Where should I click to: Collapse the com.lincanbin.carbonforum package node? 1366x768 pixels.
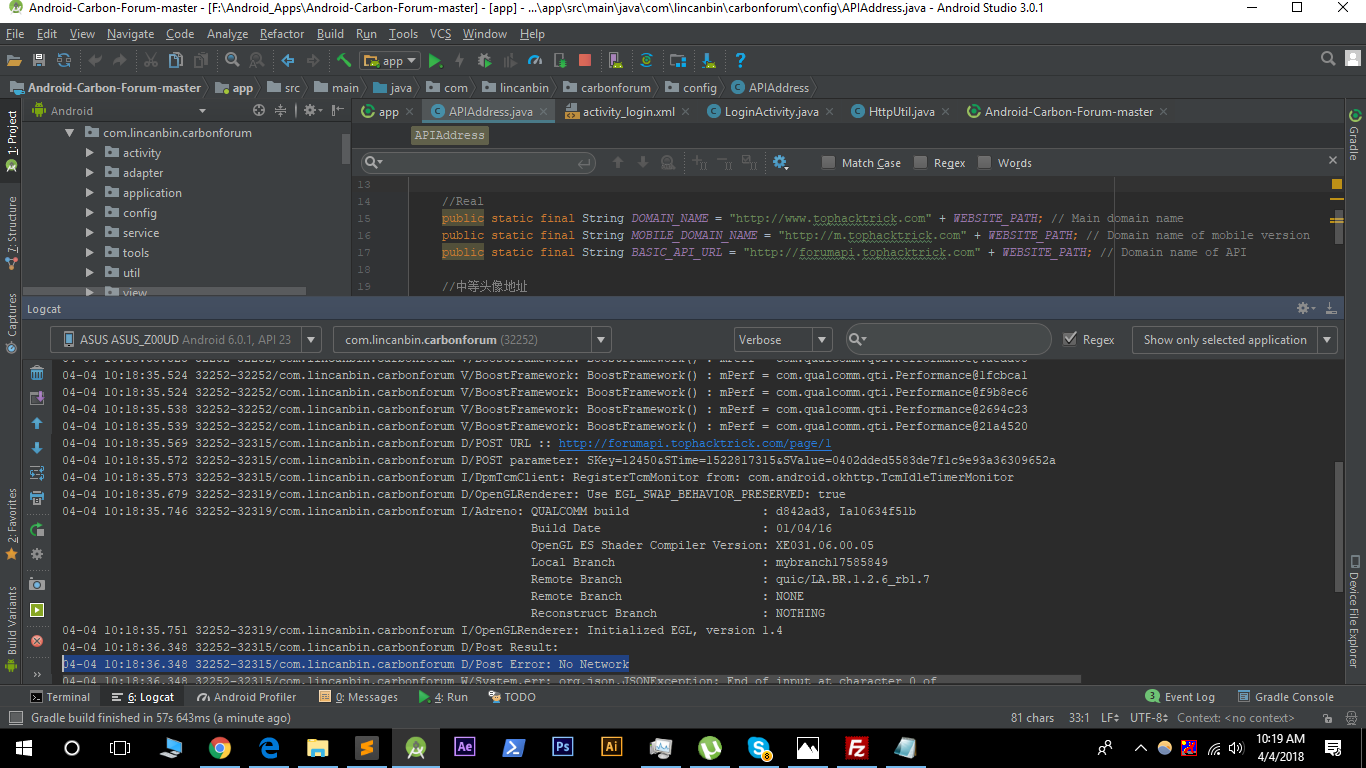(70, 133)
